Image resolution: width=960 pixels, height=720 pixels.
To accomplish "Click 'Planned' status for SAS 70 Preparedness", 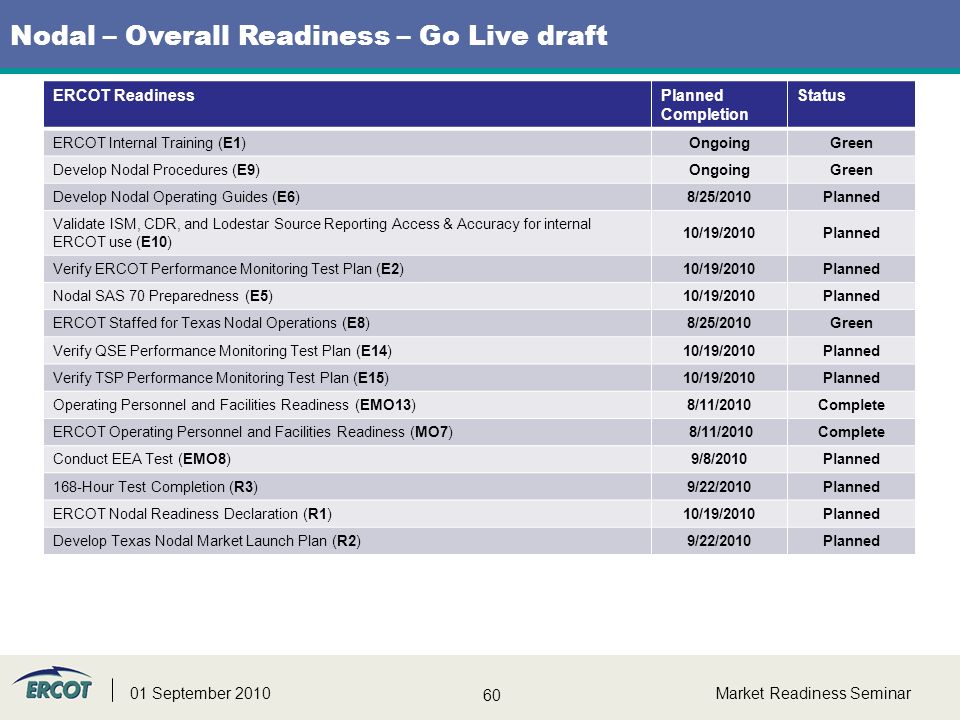I will (x=851, y=296).
